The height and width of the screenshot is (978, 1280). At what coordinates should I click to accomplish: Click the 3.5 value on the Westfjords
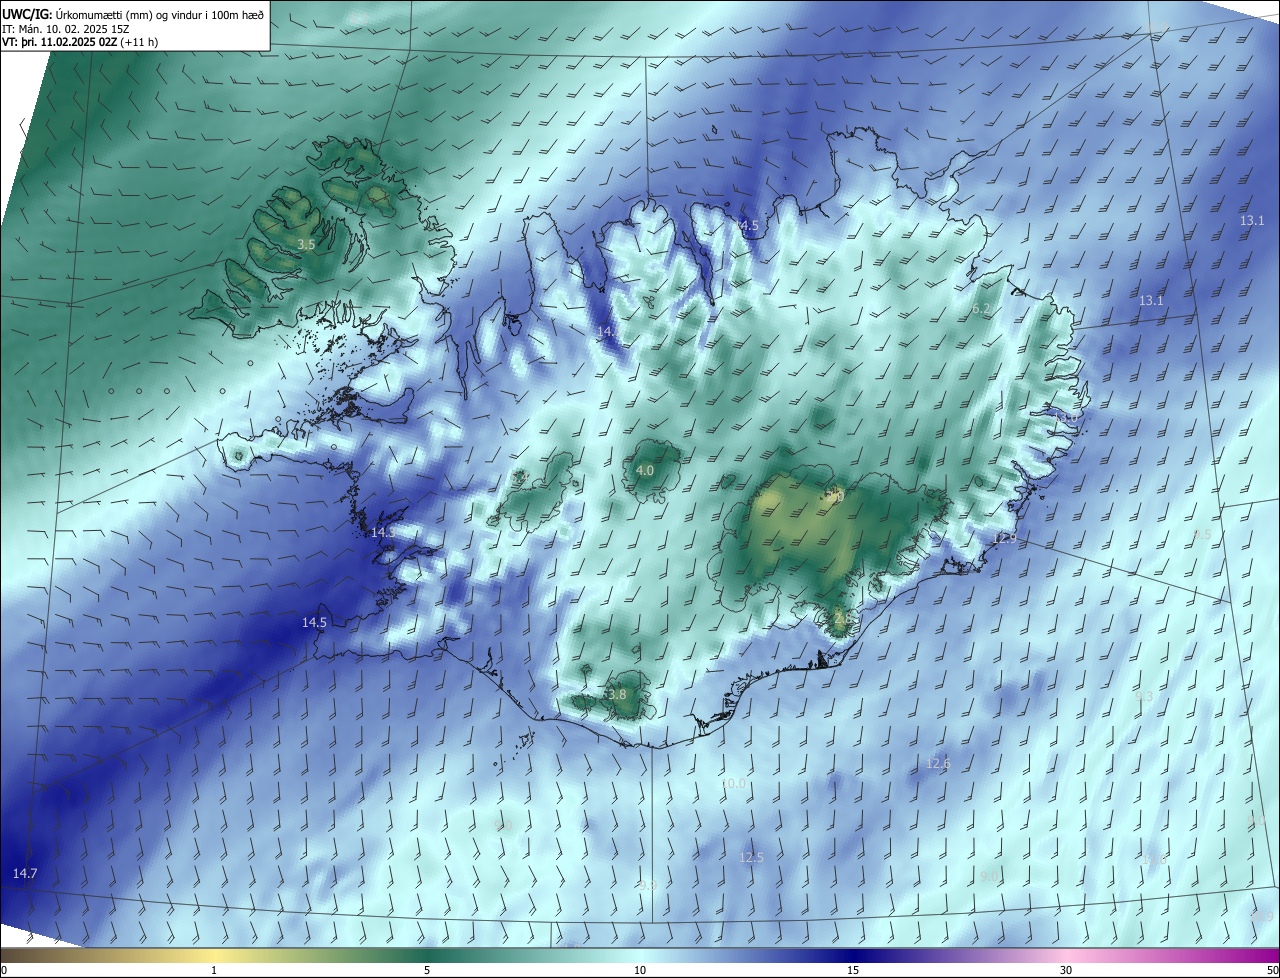307,244
